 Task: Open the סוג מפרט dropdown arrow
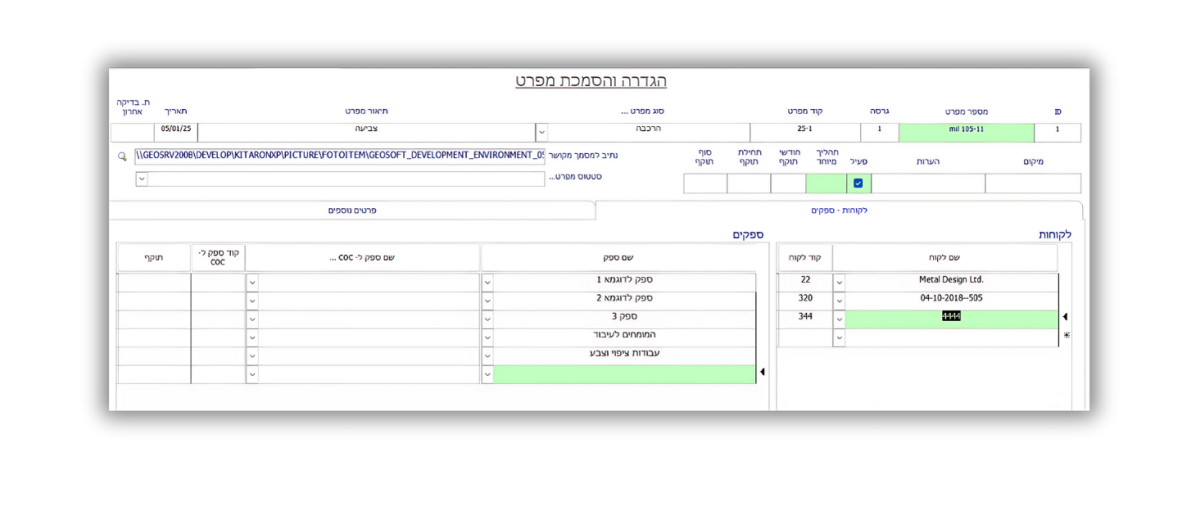click(541, 132)
